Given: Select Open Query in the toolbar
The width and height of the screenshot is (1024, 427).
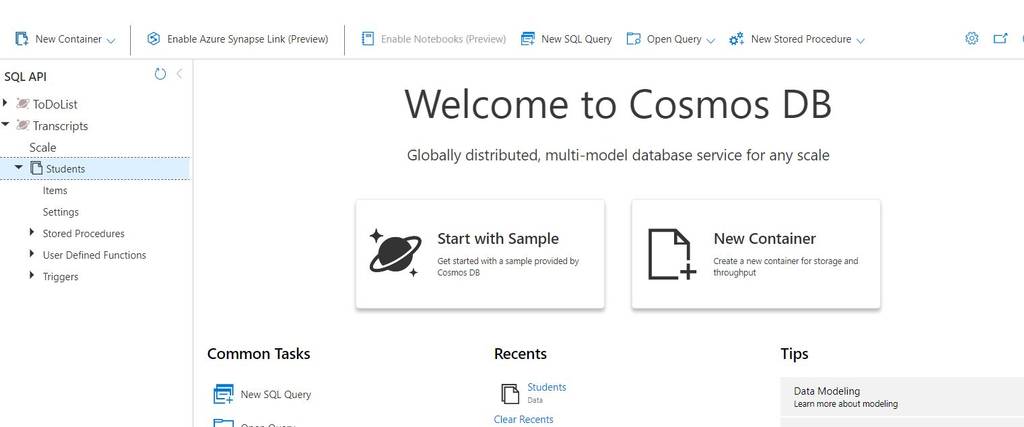Looking at the screenshot, I should click(x=674, y=39).
